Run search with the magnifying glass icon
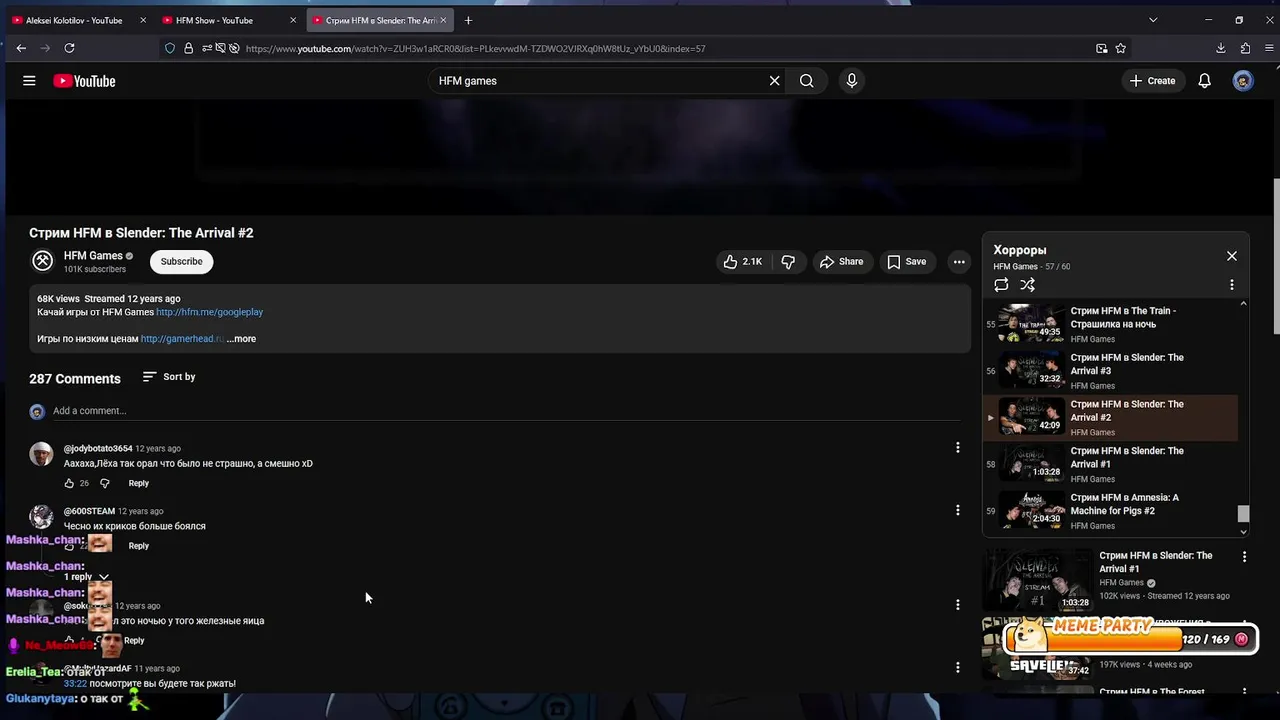This screenshot has width=1280, height=720. click(806, 81)
